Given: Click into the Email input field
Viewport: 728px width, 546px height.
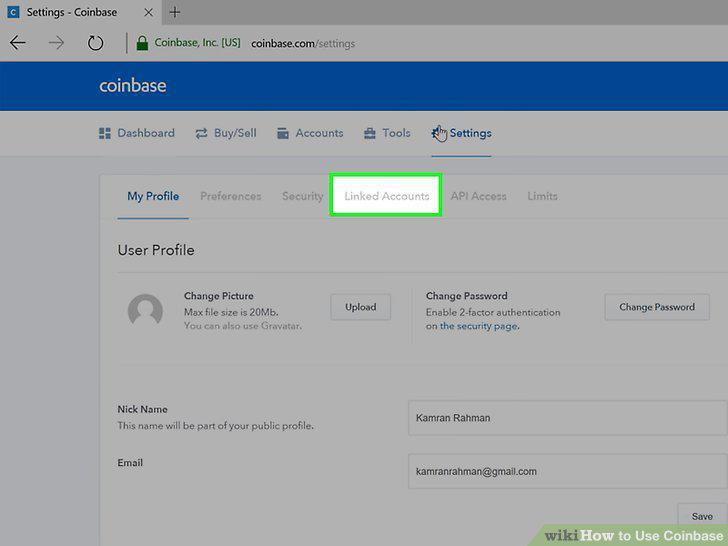Looking at the screenshot, I should pos(568,471).
